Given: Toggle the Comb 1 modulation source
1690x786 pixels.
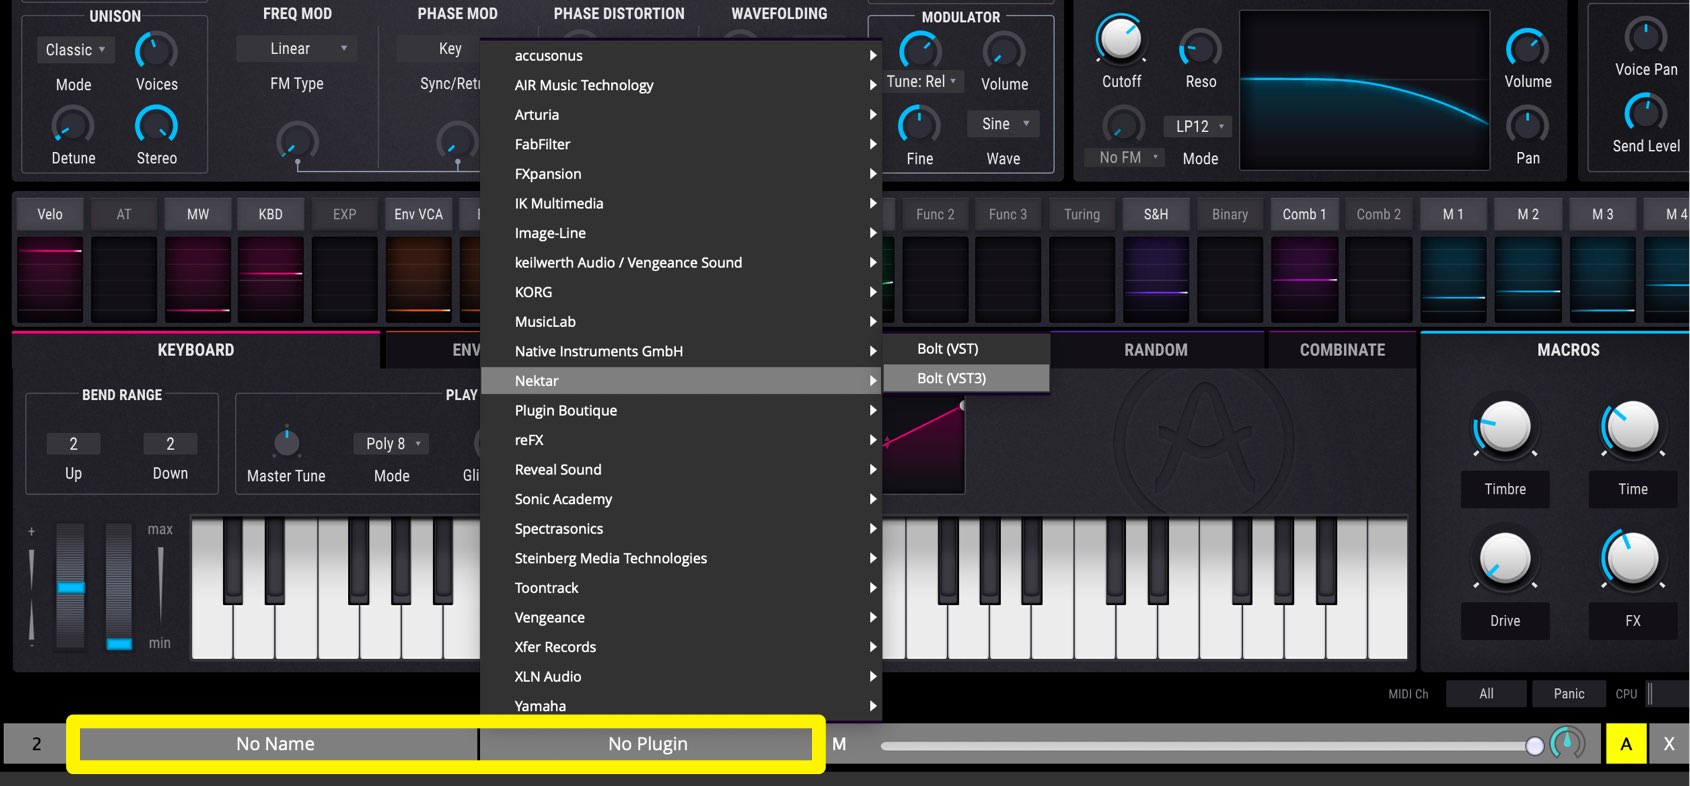Looking at the screenshot, I should point(1304,214).
